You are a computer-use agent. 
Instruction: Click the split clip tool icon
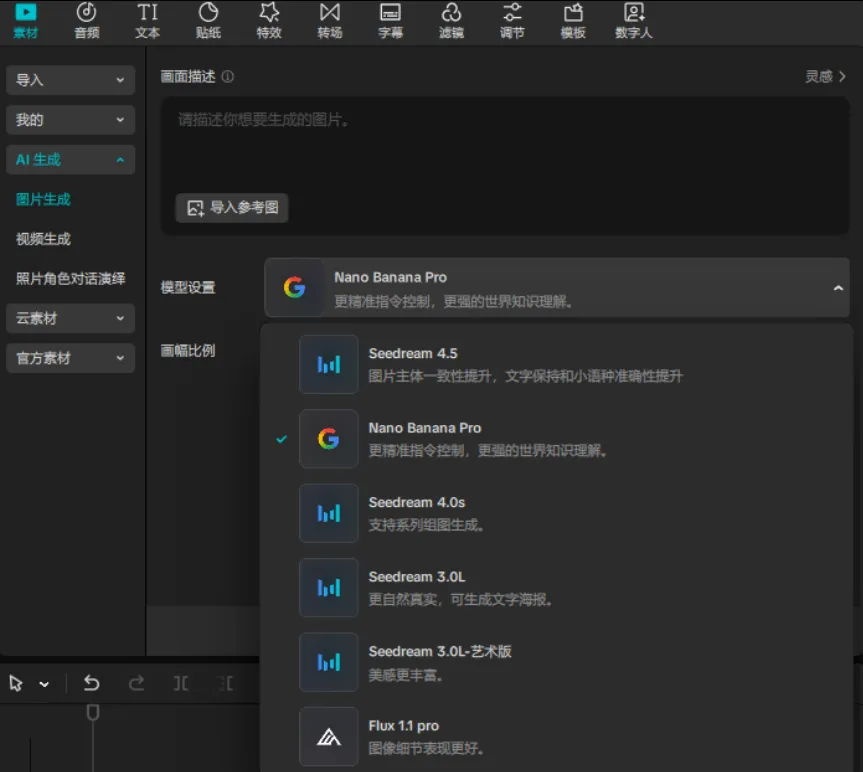[x=181, y=683]
